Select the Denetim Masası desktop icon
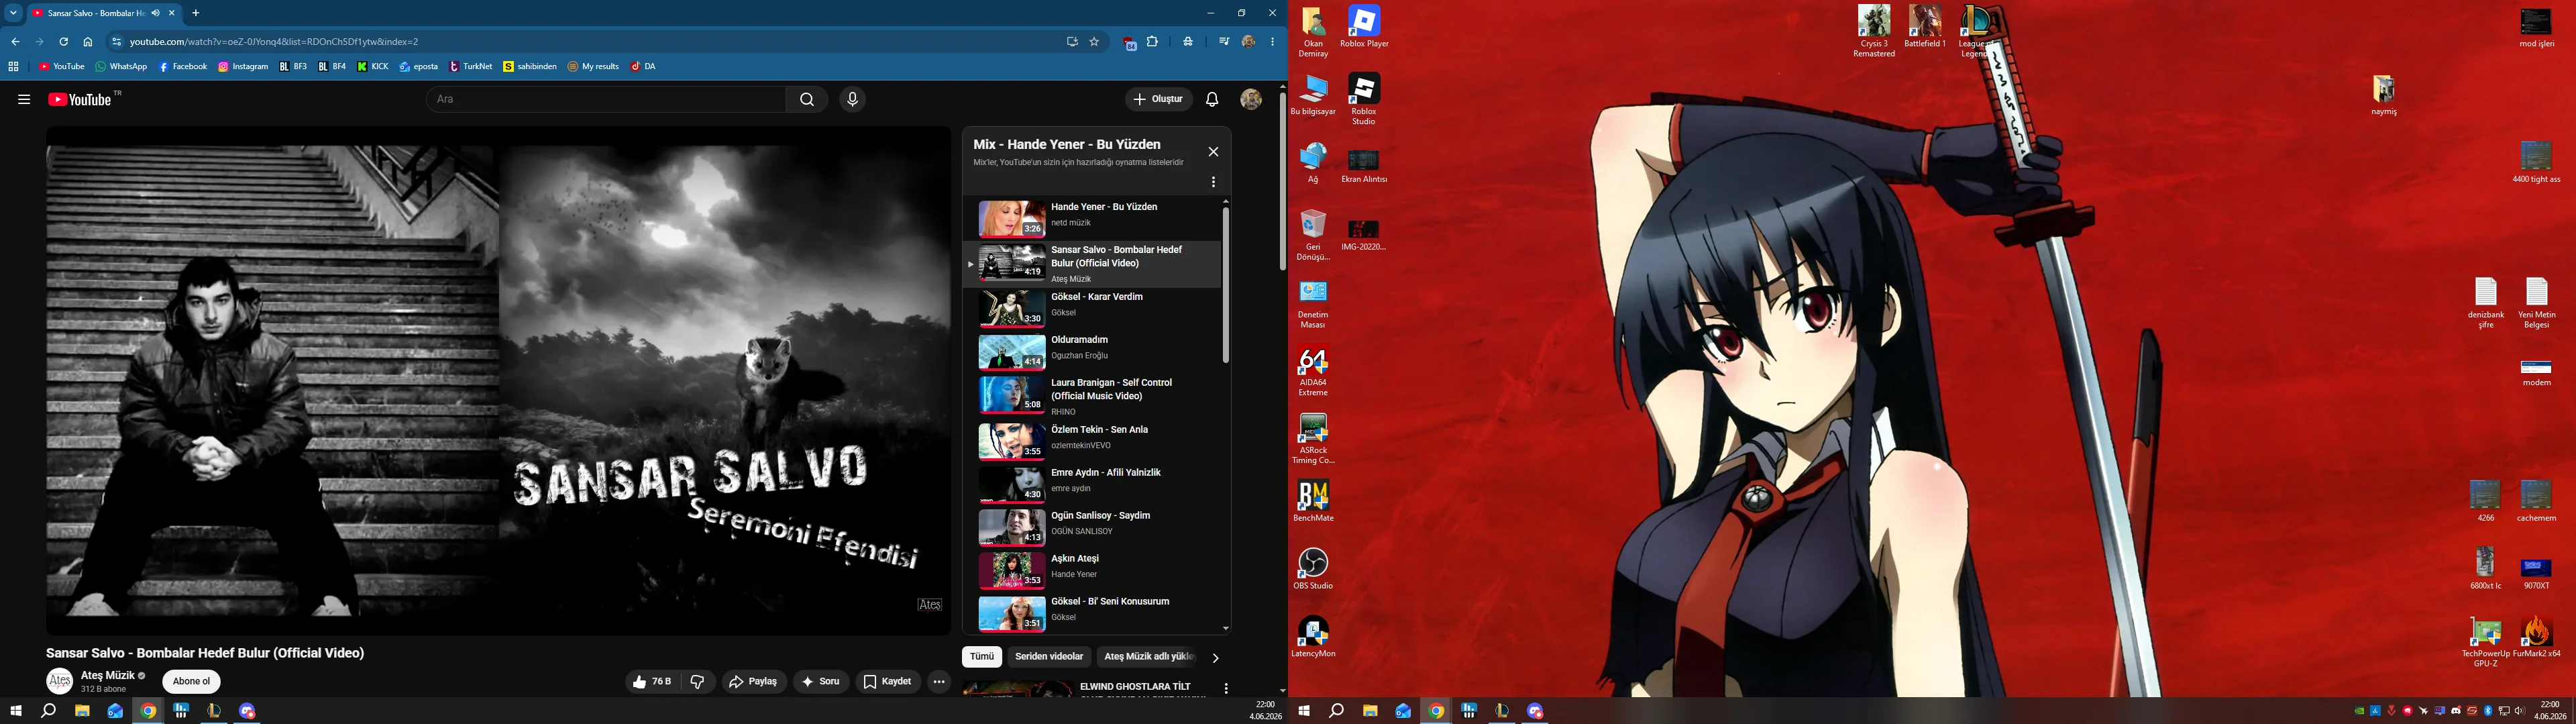2576x724 pixels. pyautogui.click(x=1313, y=303)
